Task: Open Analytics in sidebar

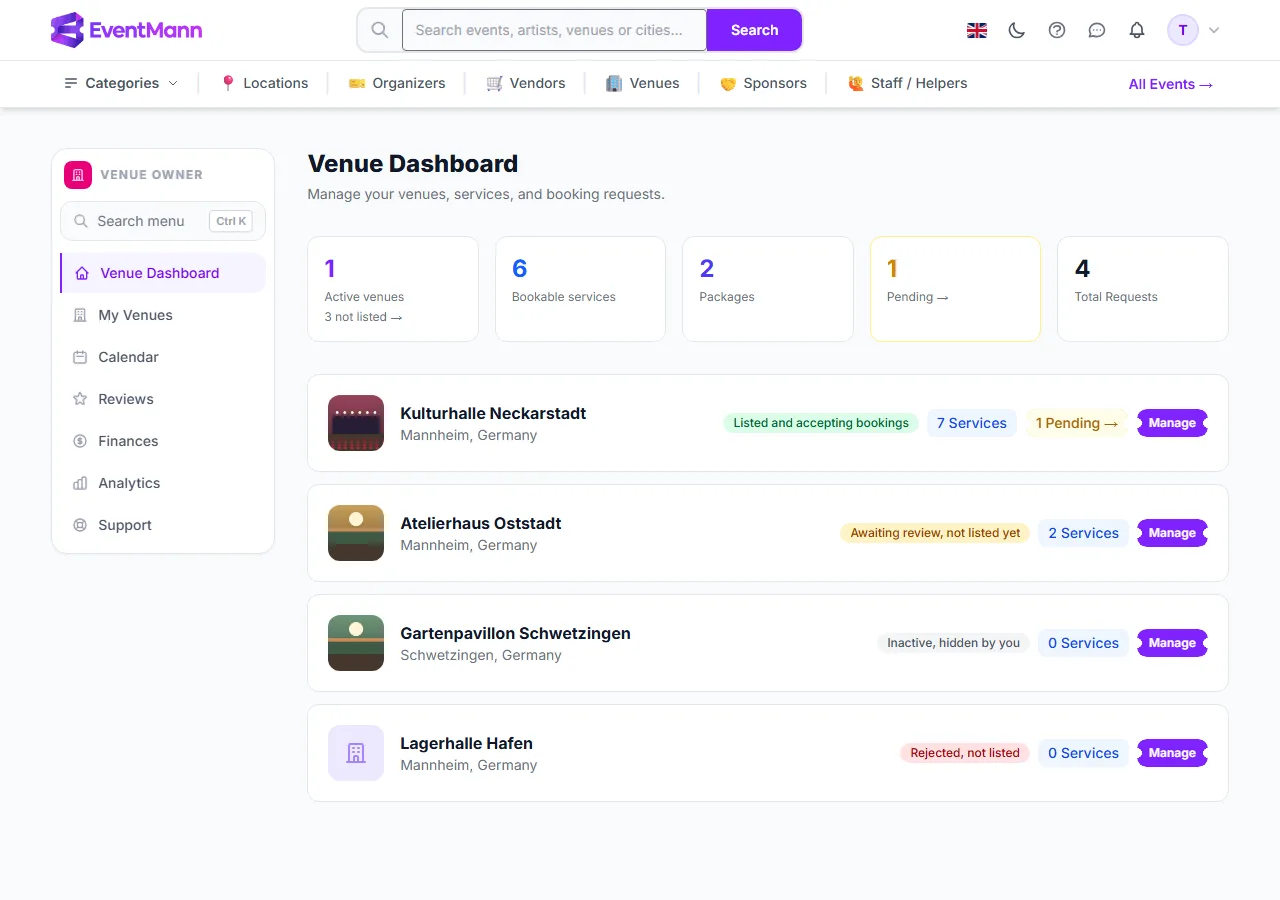Action: pos(163,483)
